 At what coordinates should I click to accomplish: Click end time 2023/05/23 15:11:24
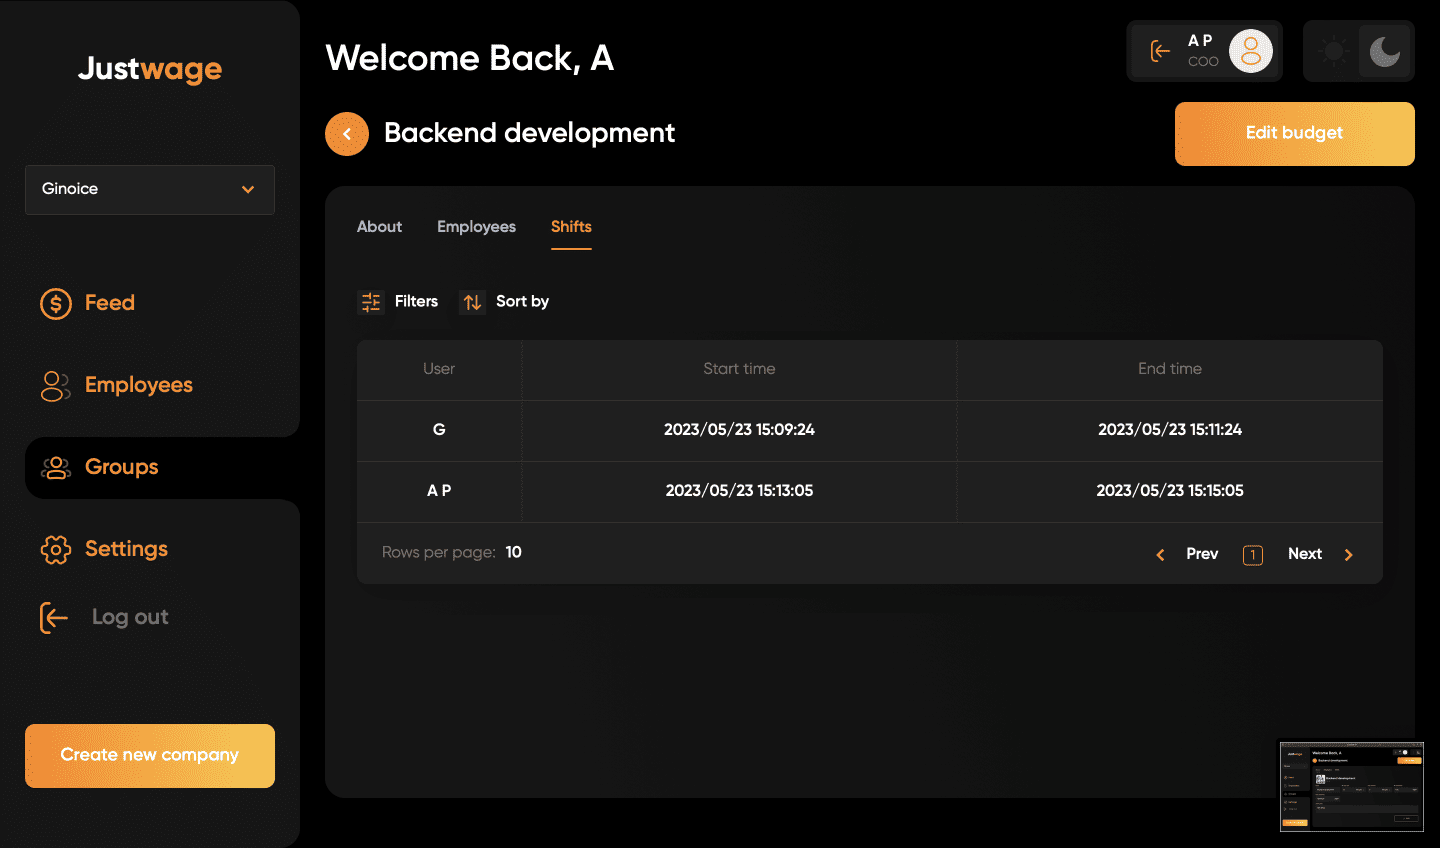tap(1170, 430)
